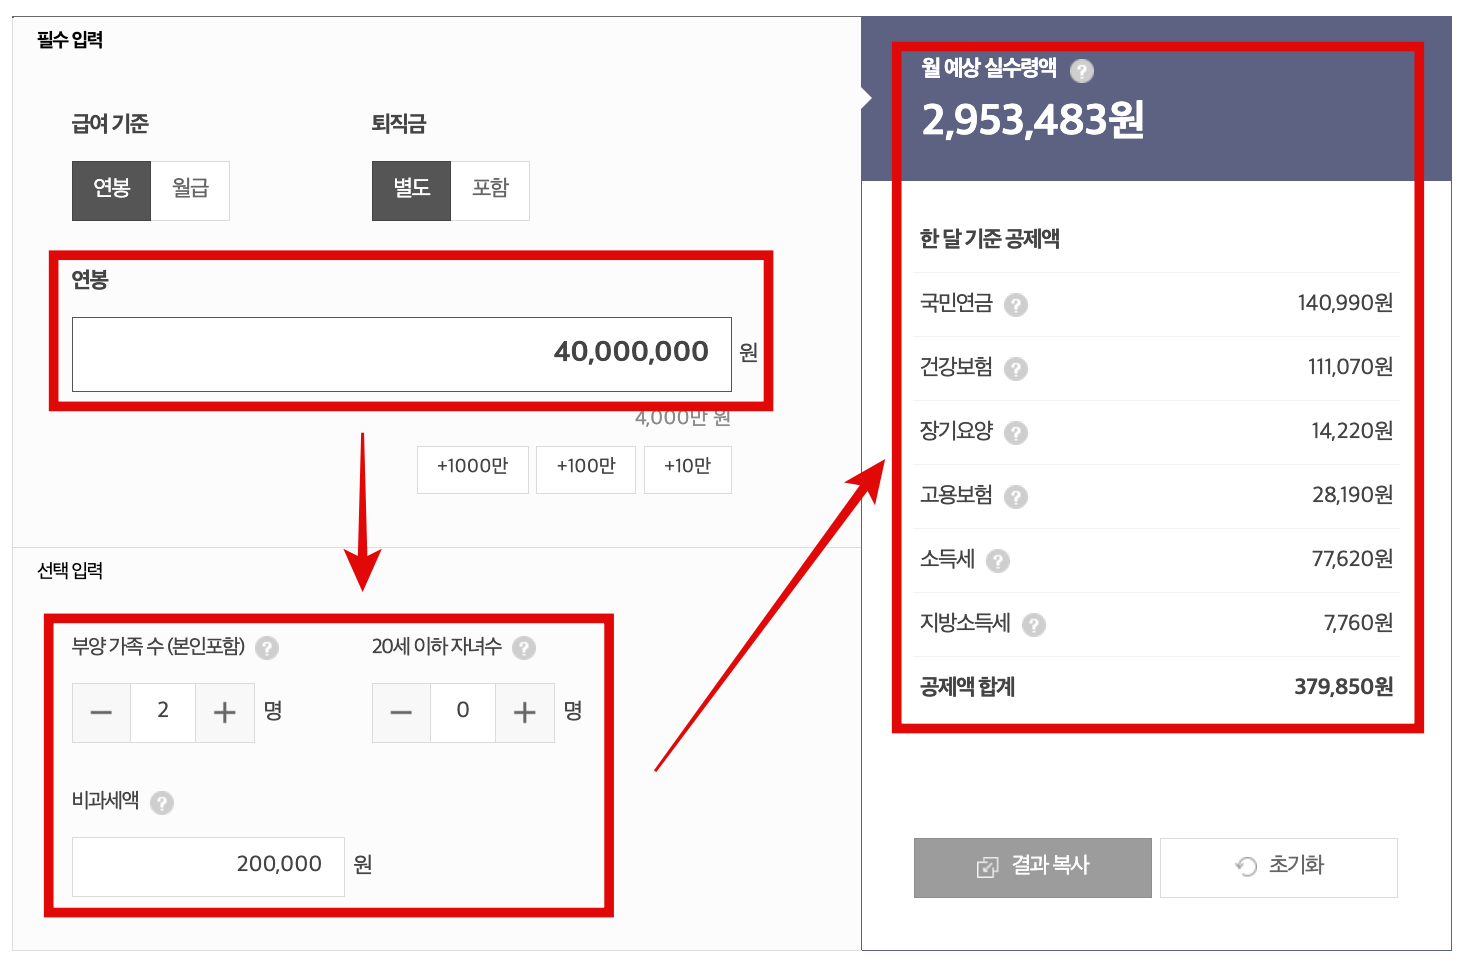Reset the calculator with 초기화

1278,867
